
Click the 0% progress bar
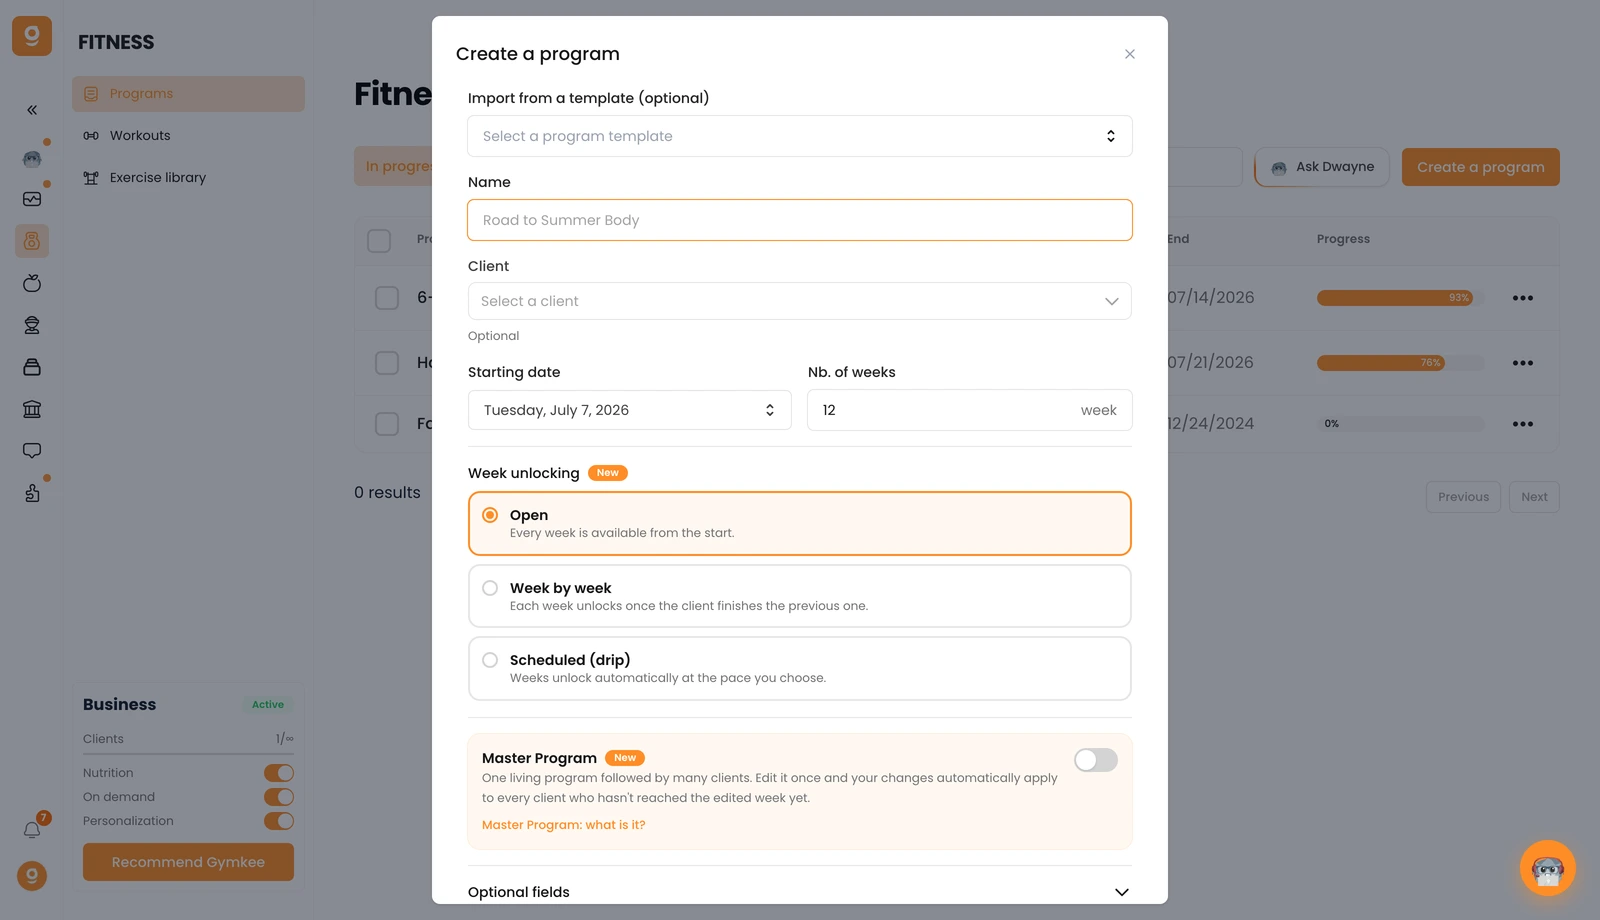tap(1401, 424)
